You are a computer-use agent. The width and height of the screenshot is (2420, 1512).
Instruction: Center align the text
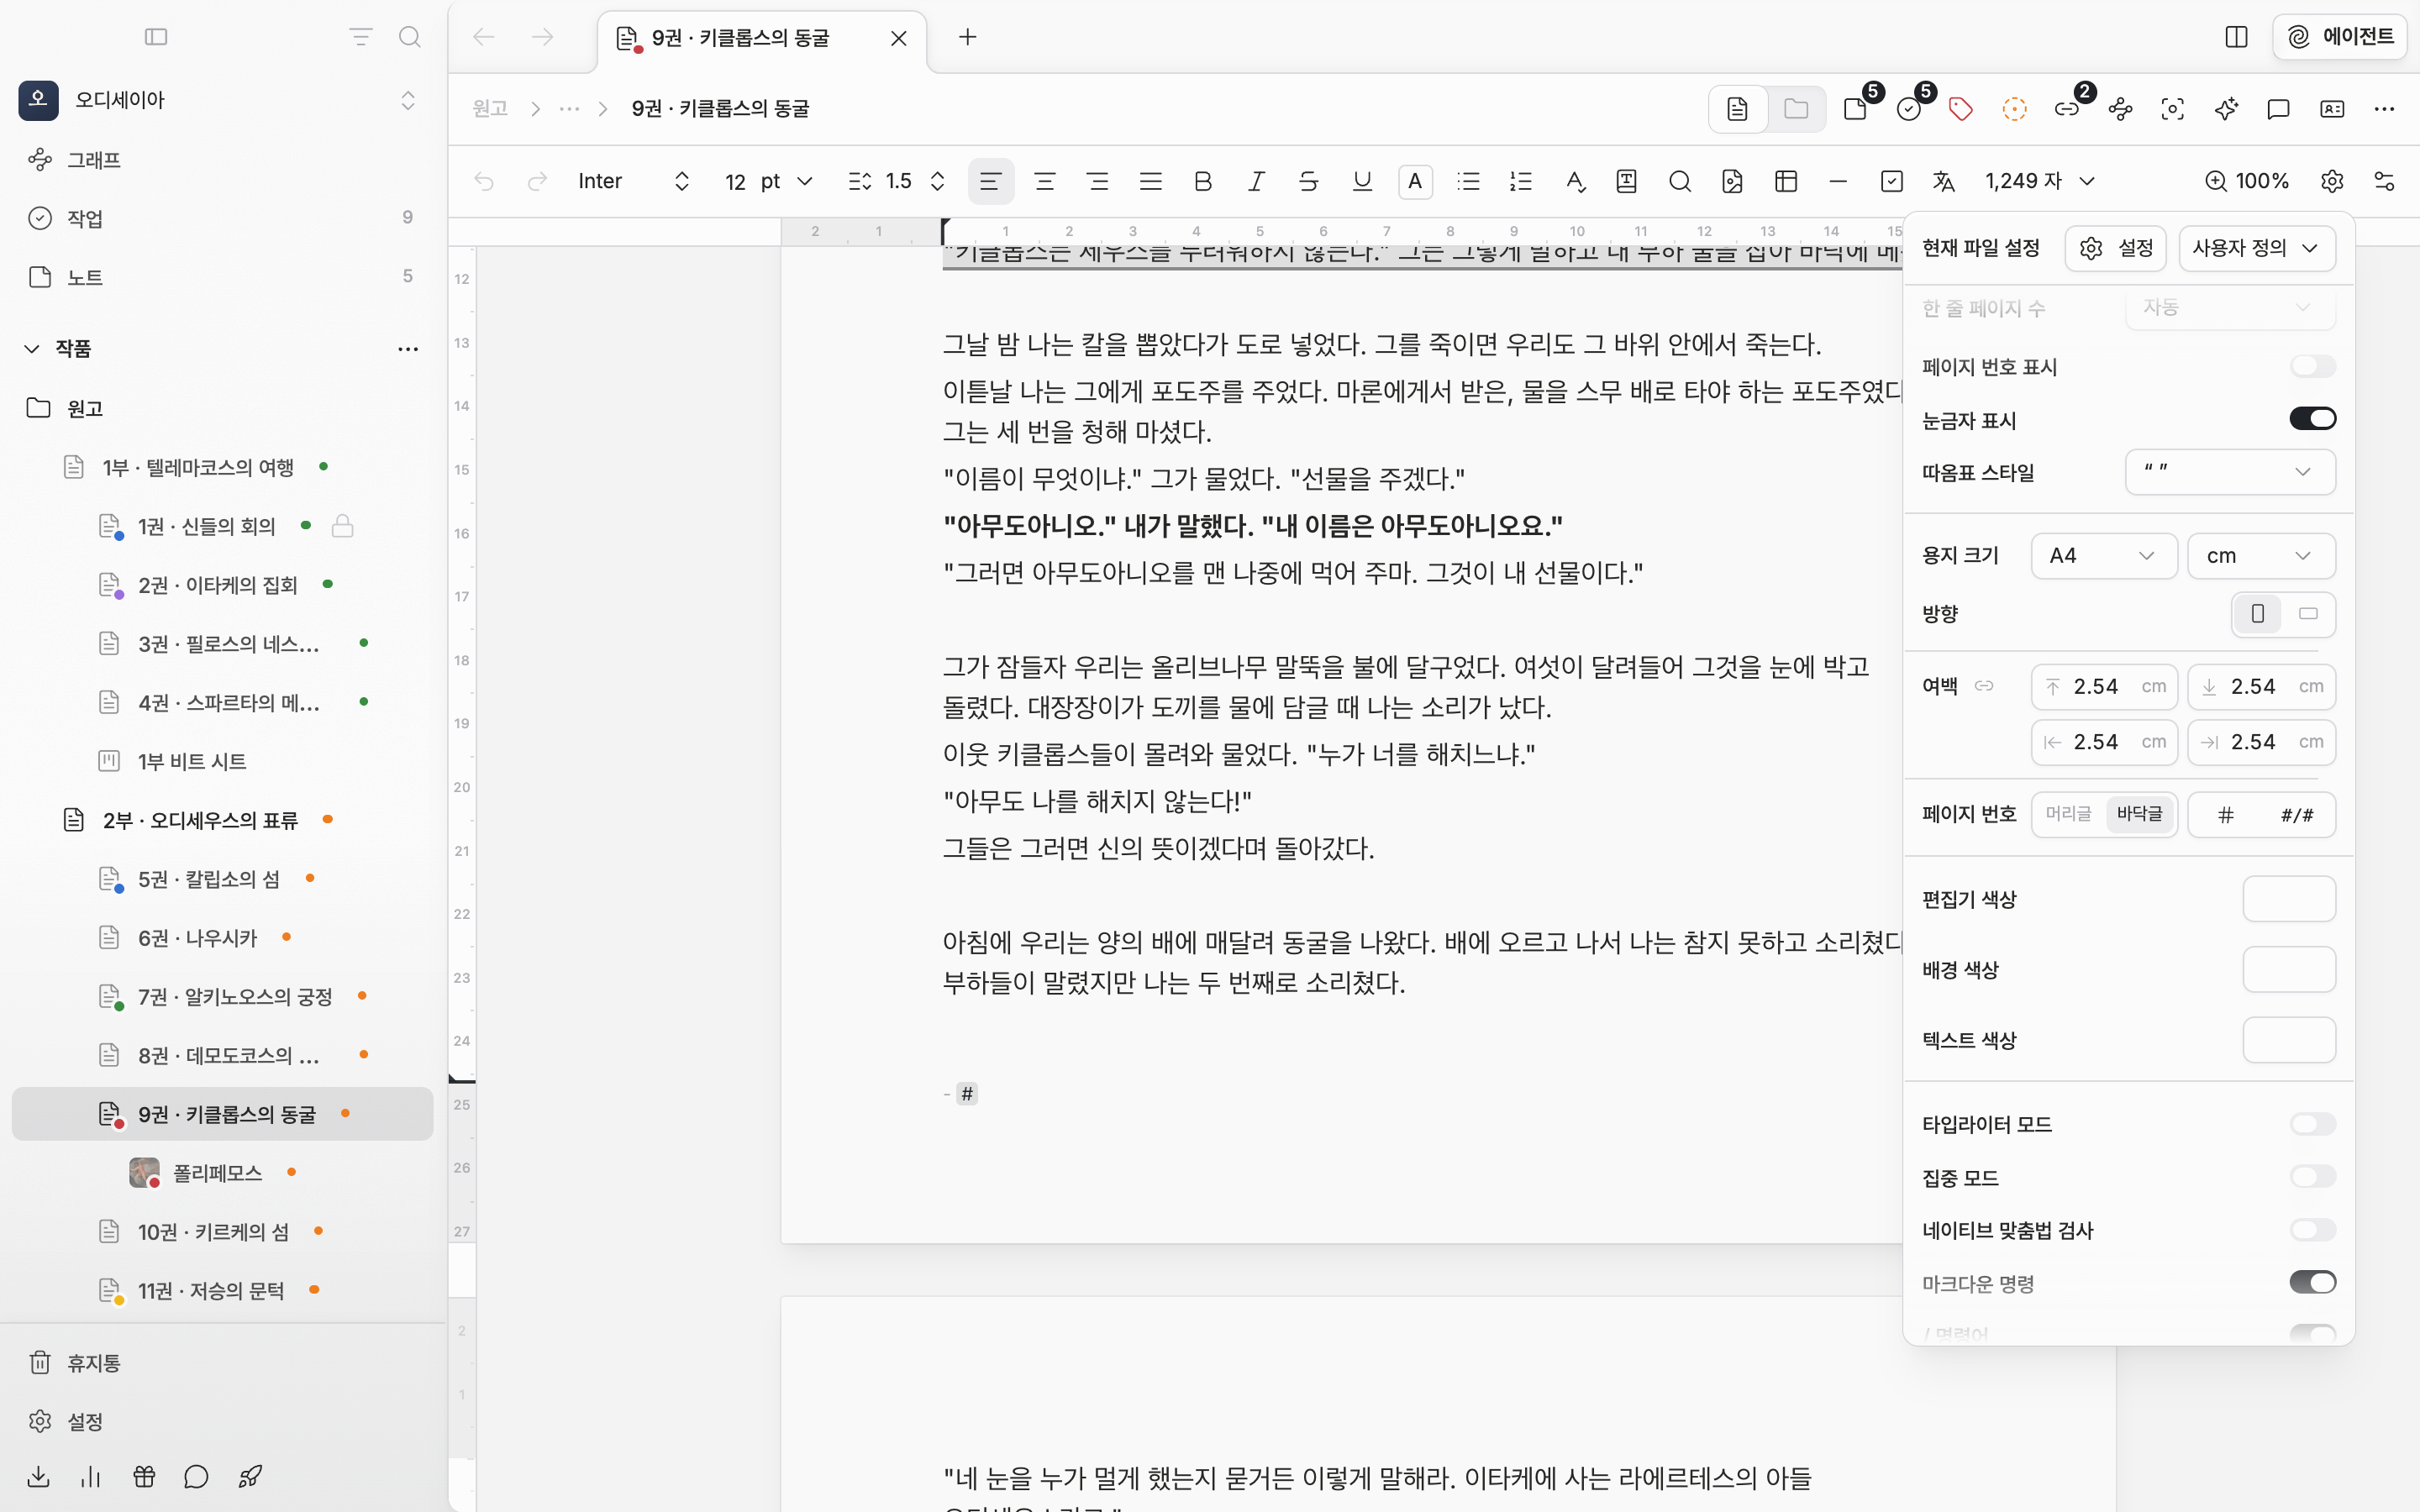coord(1044,181)
